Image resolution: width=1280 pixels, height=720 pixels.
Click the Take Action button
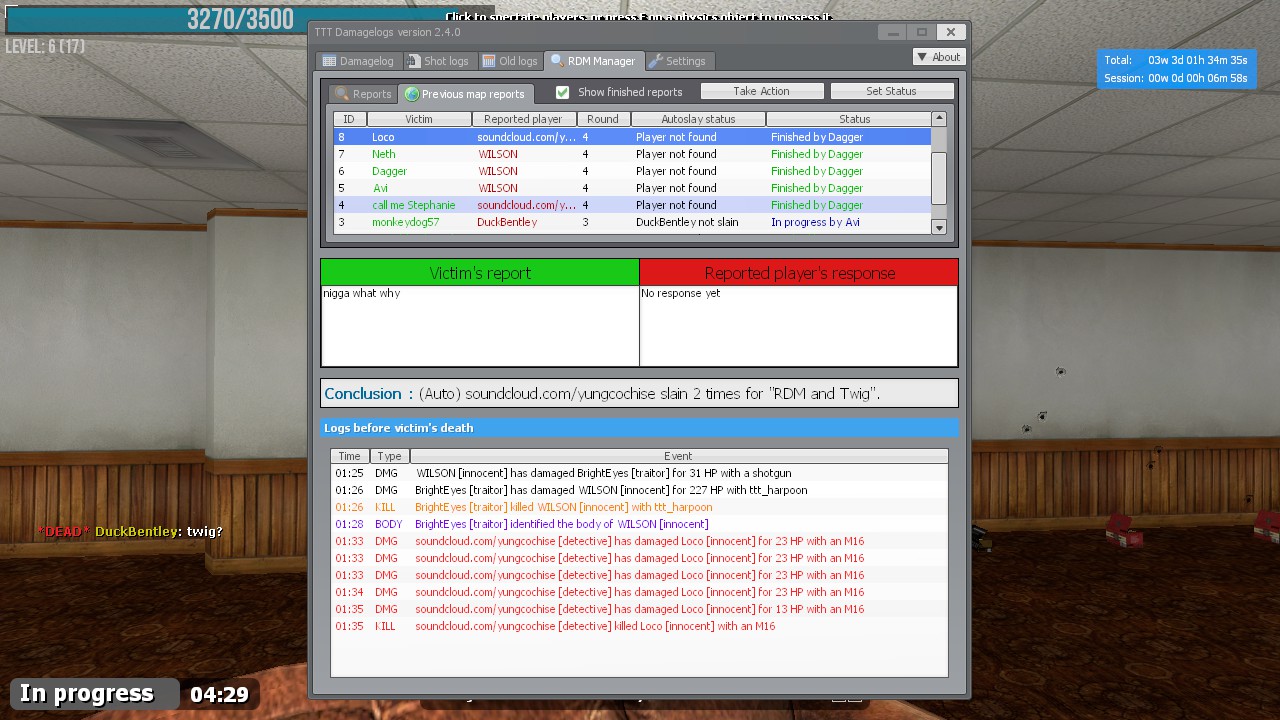(x=762, y=91)
